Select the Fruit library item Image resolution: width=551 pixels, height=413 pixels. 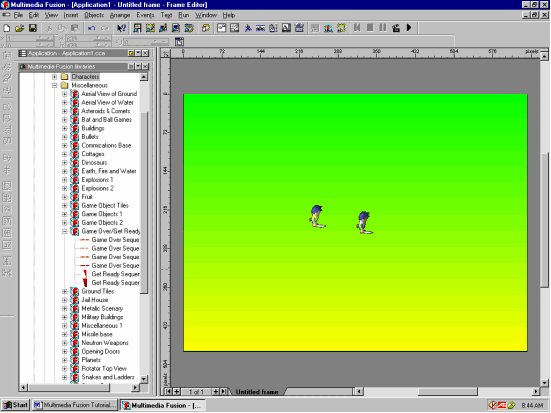(x=87, y=197)
